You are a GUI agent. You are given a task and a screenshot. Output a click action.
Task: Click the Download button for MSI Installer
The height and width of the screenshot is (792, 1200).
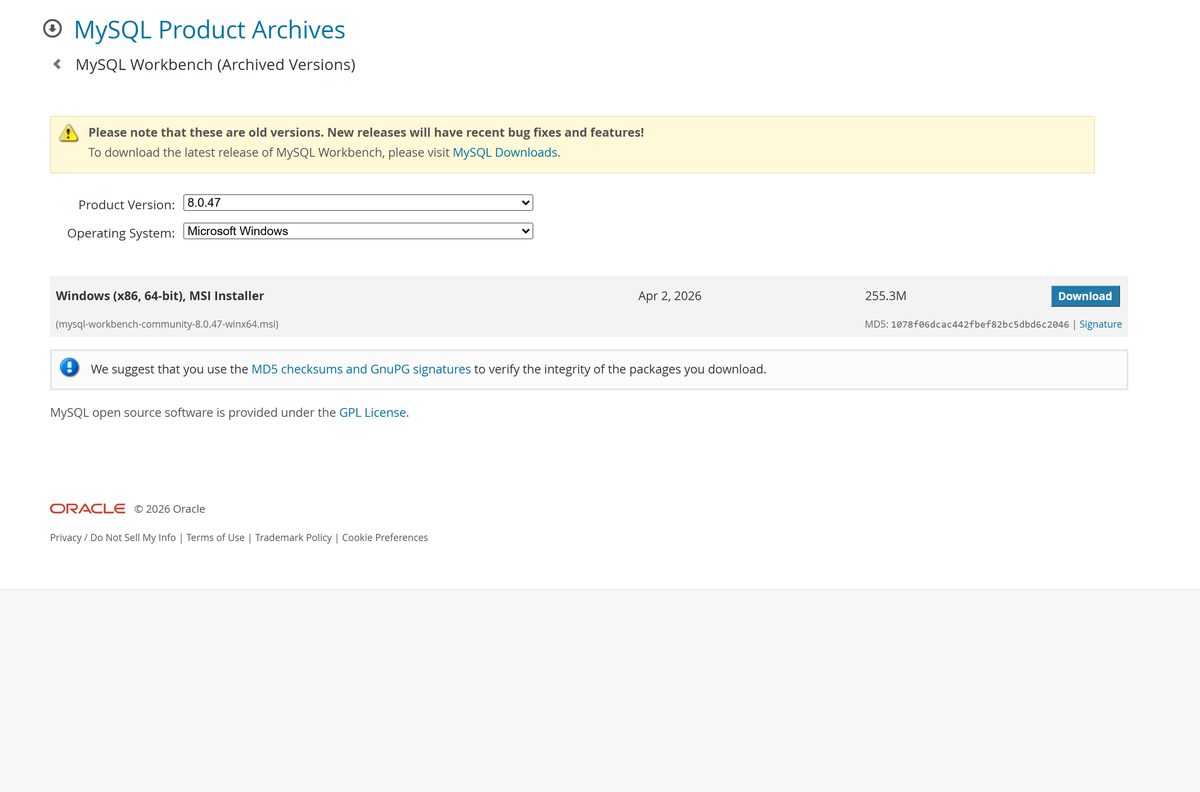[x=1085, y=296]
